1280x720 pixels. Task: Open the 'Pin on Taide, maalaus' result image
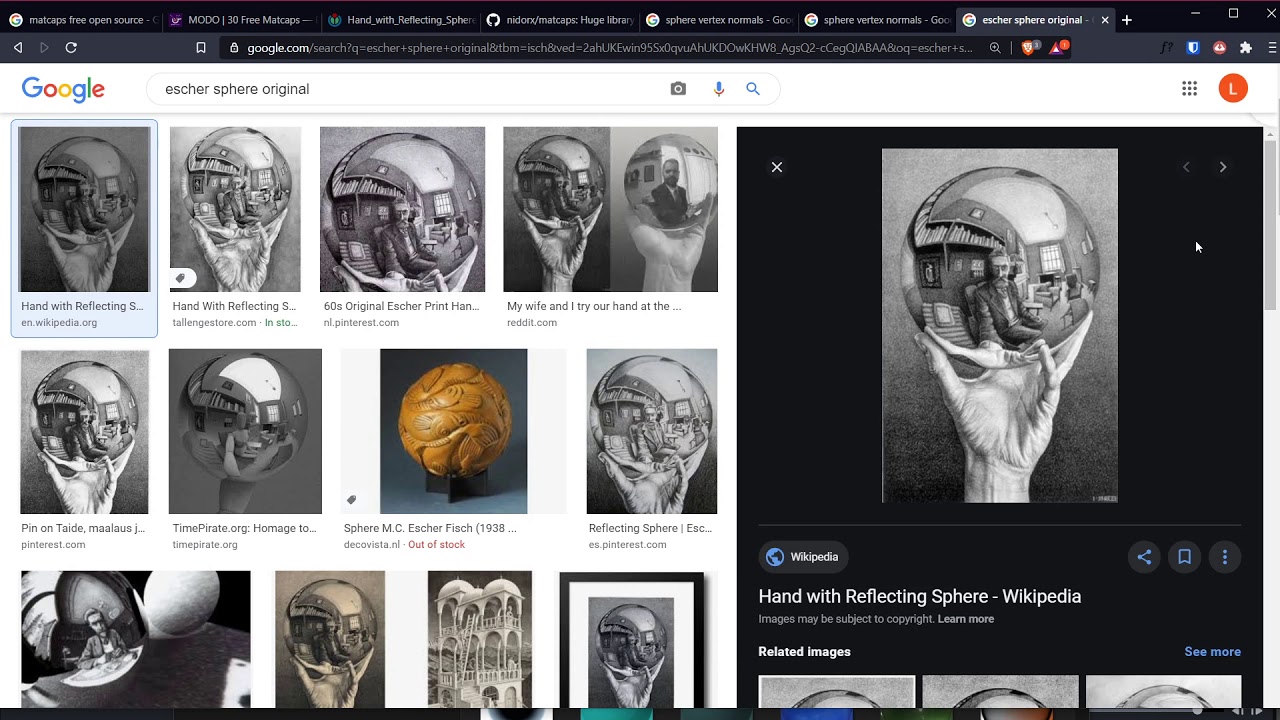coord(84,431)
